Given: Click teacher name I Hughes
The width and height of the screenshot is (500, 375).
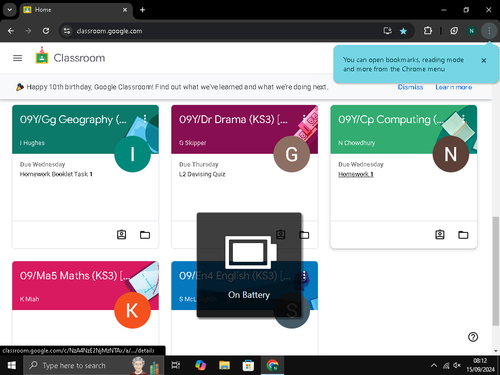Looking at the screenshot, I should 32,143.
